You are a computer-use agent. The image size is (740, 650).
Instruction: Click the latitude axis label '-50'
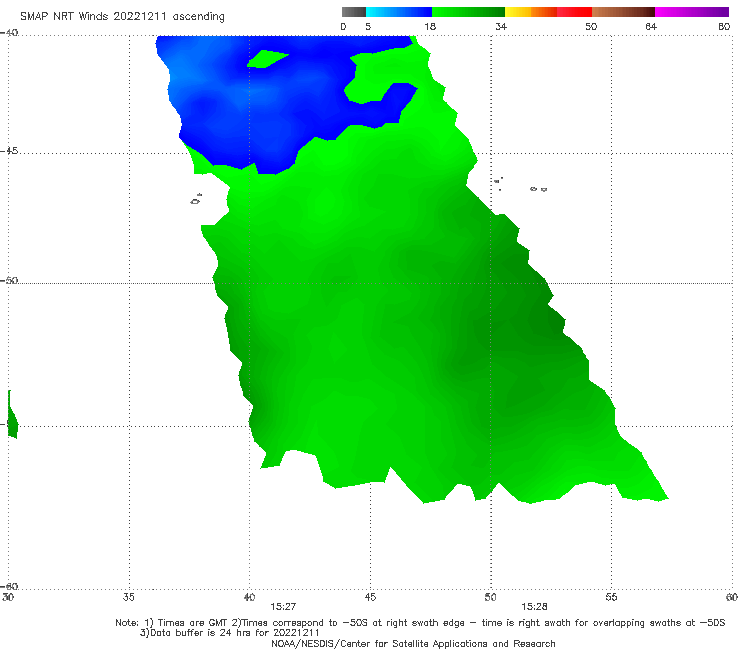[9, 281]
